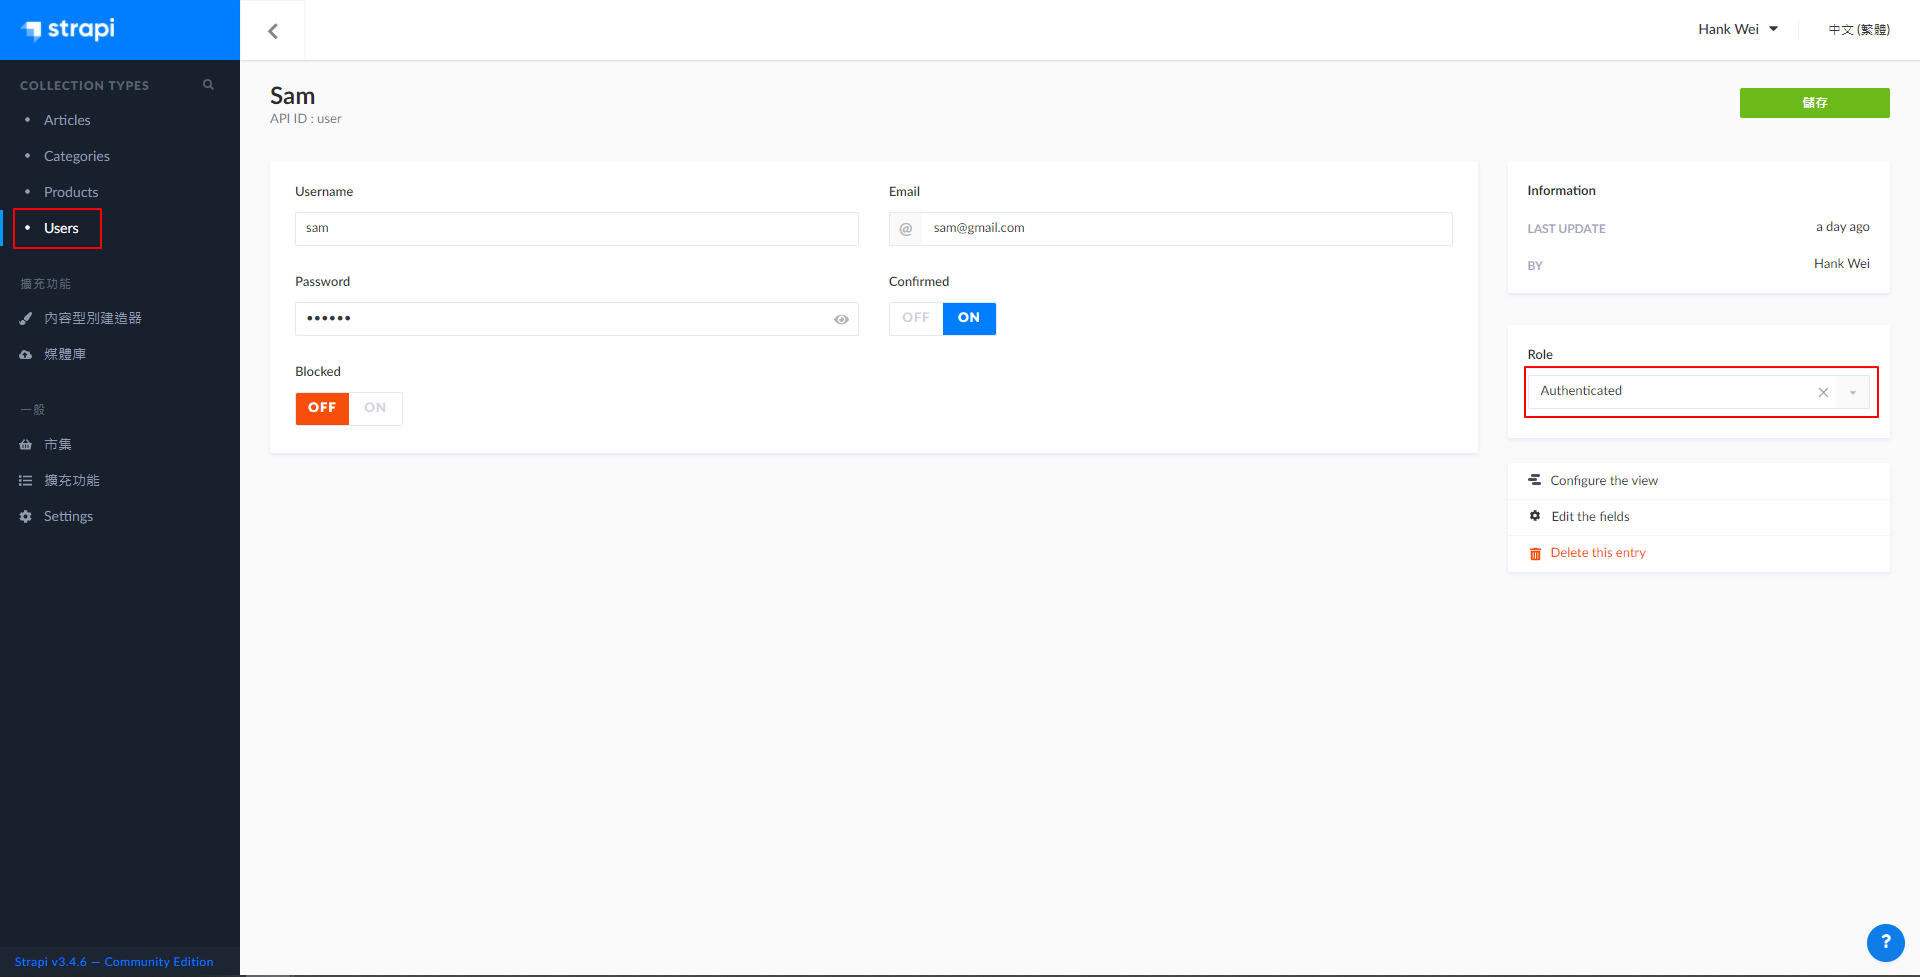Click the Strapi logo
Screen dimensions: 1920x977
click(69, 29)
